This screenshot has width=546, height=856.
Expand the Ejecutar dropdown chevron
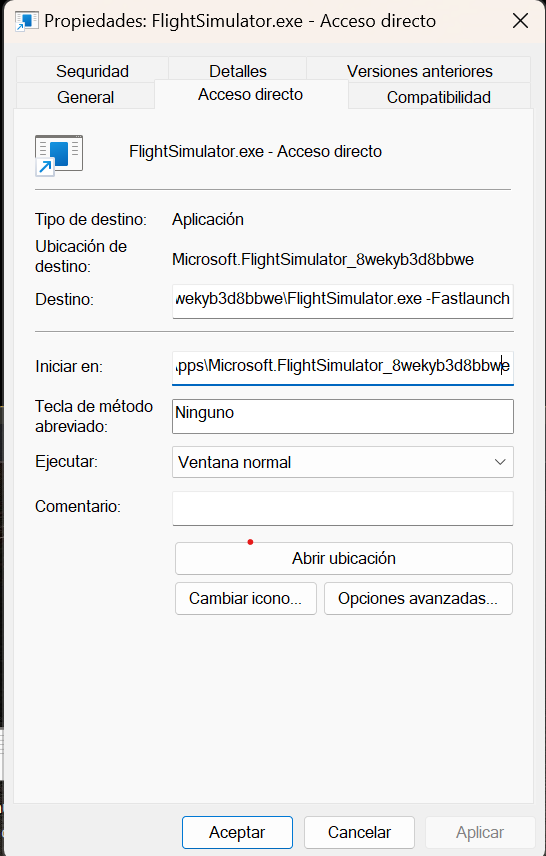click(x=500, y=462)
